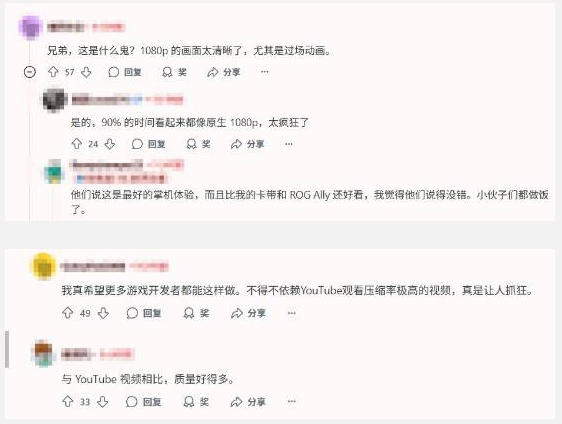This screenshot has width=562, height=424.
Task: Award the comment with 57 votes
Action: (174, 72)
